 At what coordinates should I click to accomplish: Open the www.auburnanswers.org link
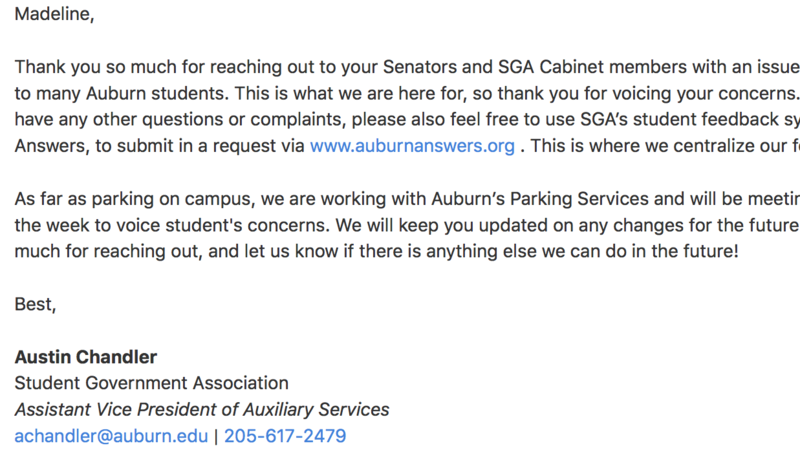pyautogui.click(x=412, y=146)
